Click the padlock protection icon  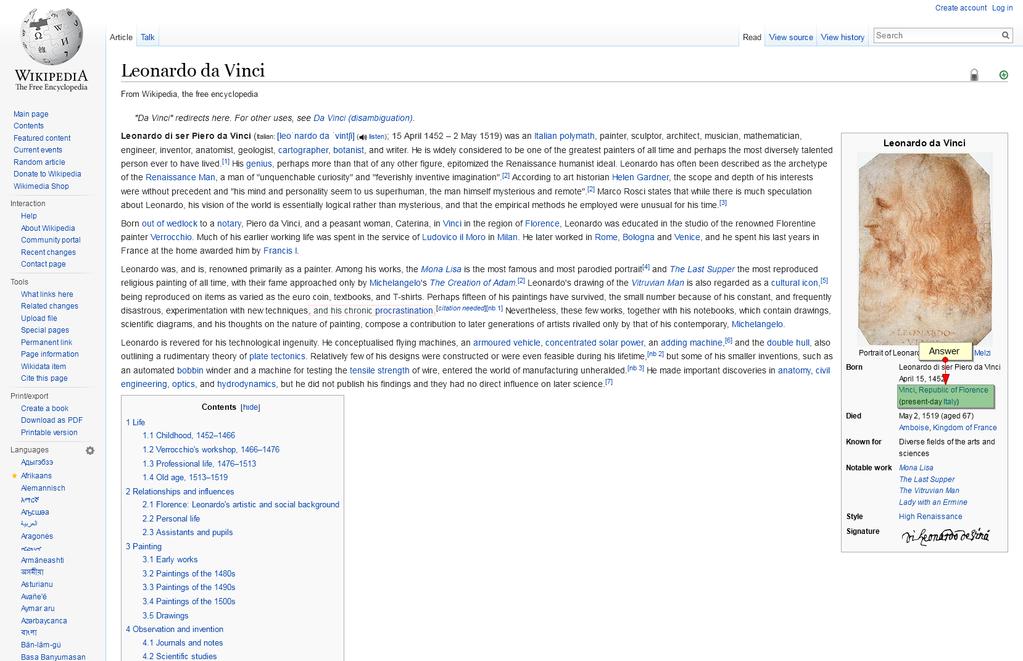coord(974,75)
